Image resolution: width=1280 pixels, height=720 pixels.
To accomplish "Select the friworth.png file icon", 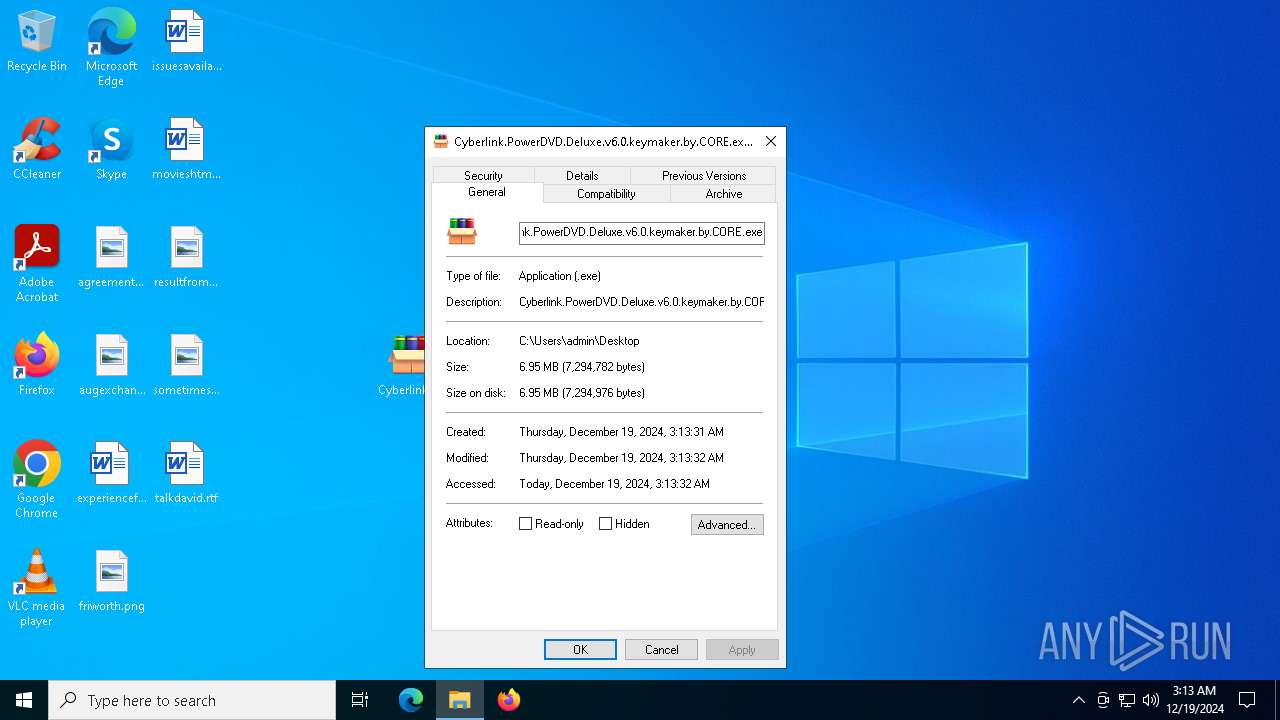I will click(111, 582).
